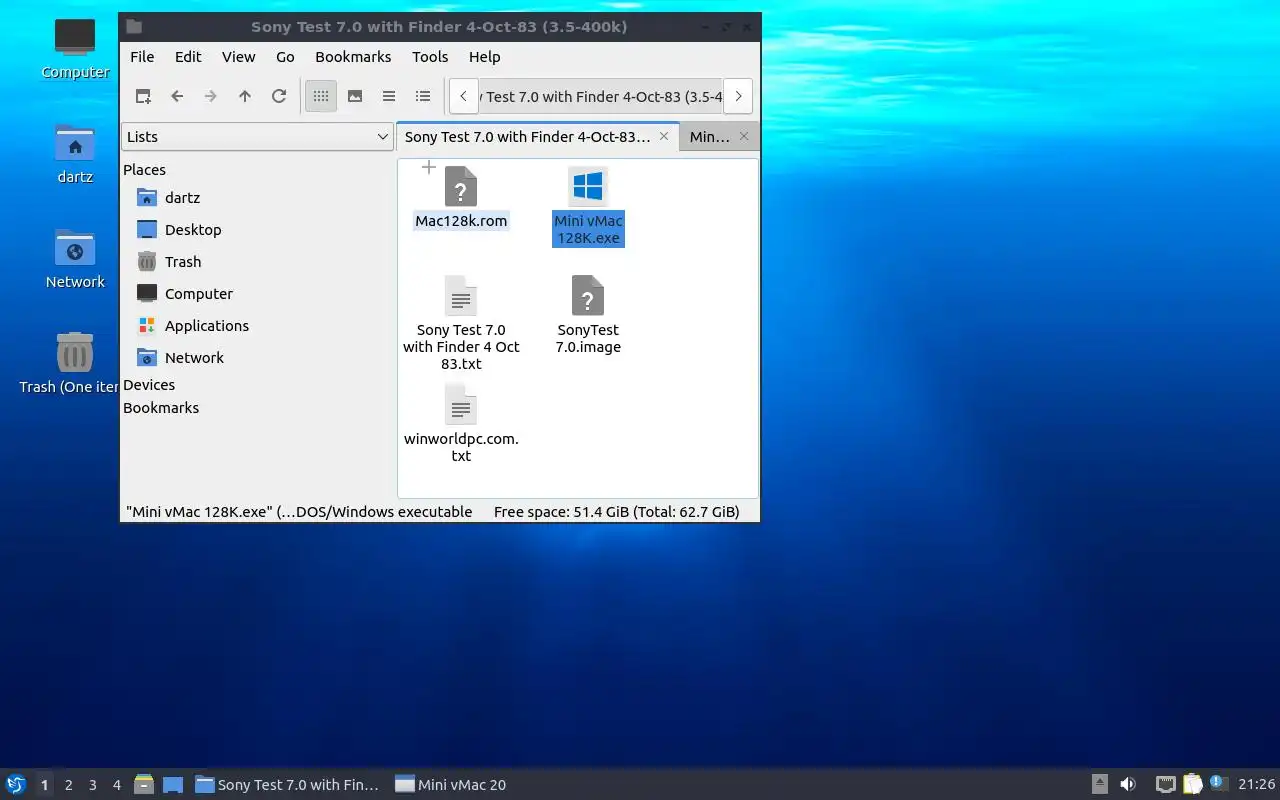Switch to workspace 4

click(116, 785)
